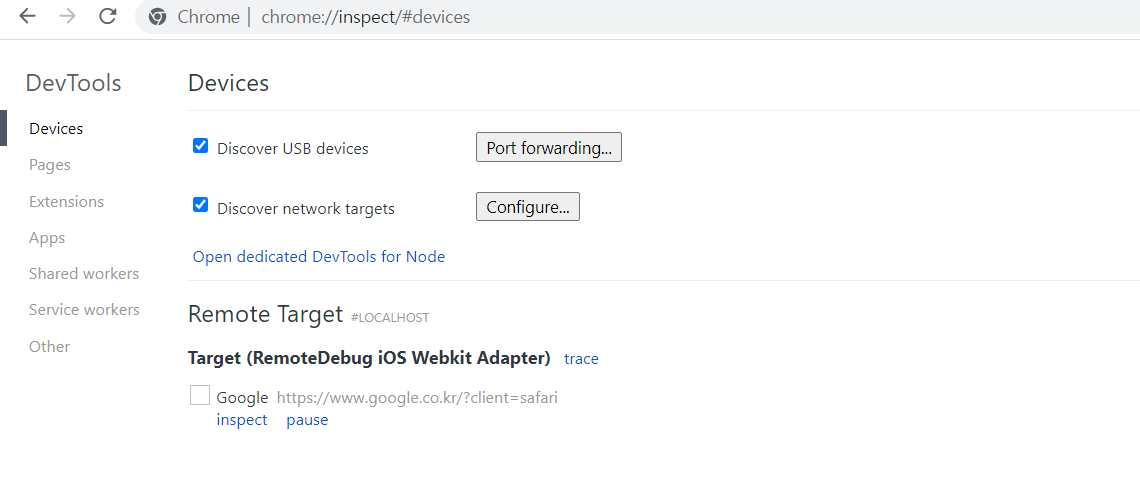Image resolution: width=1140 pixels, height=504 pixels.
Task: Switch to Service workers section
Action: [x=84, y=310]
